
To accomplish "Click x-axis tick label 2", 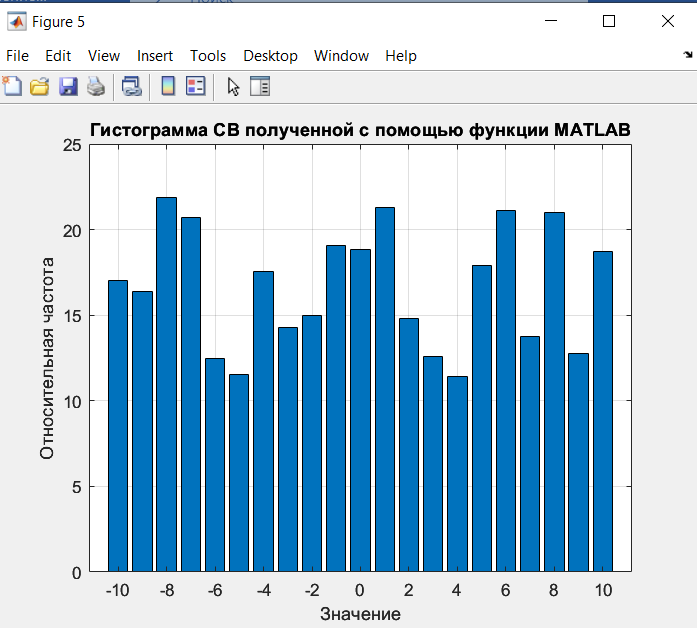I will coord(409,591).
